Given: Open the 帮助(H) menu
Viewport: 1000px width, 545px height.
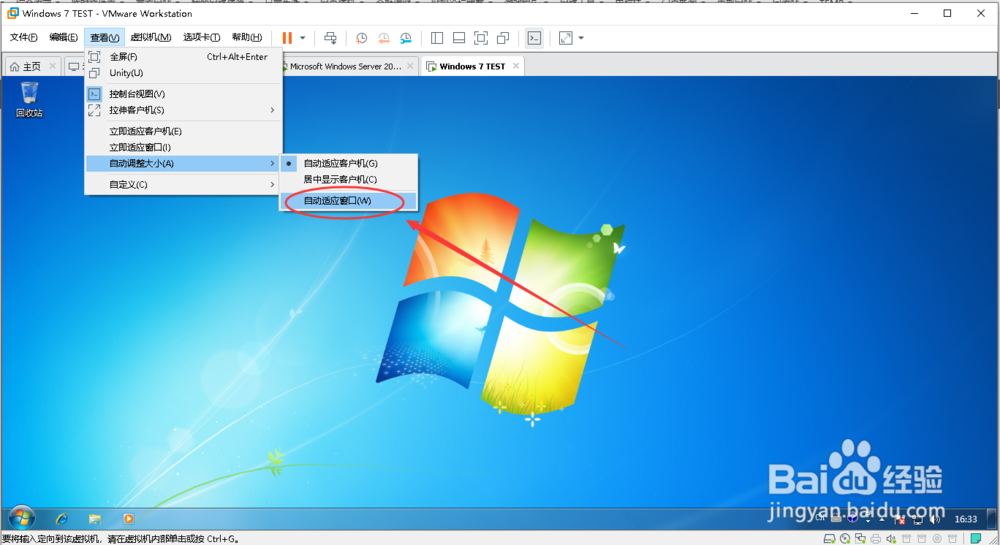Looking at the screenshot, I should pos(247,38).
